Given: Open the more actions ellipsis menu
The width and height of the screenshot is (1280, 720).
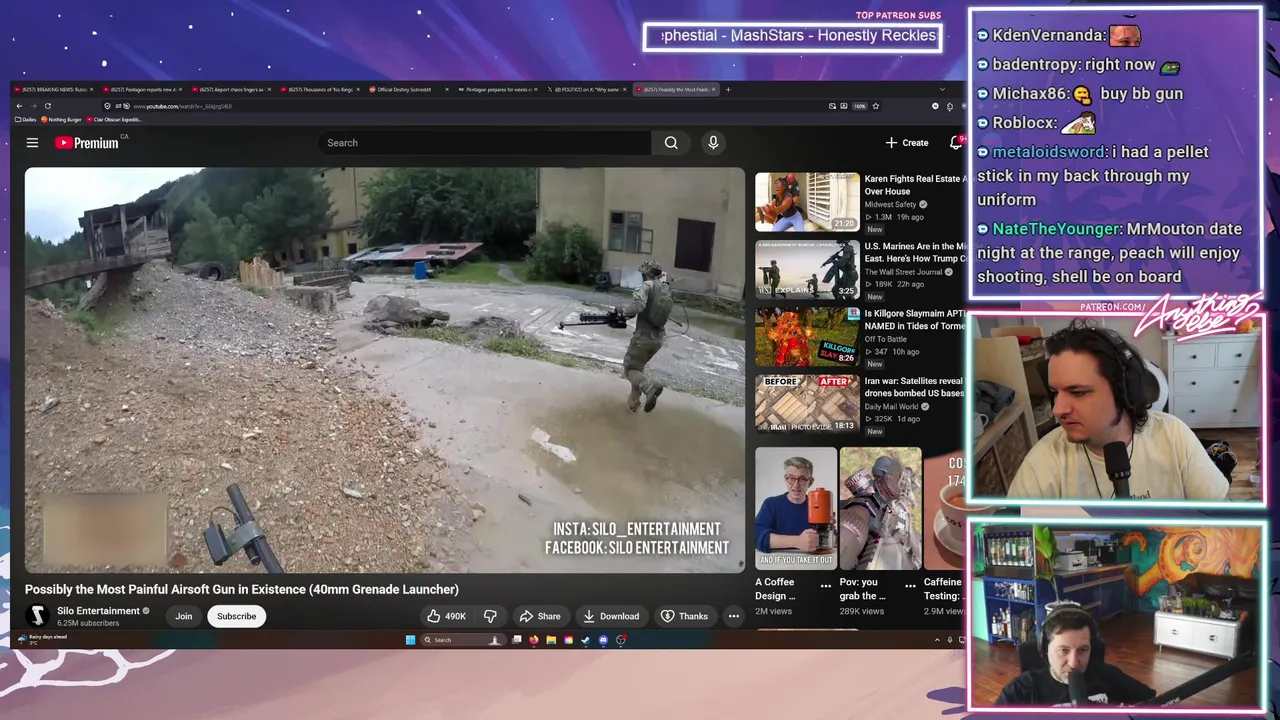Looking at the screenshot, I should pos(734,616).
